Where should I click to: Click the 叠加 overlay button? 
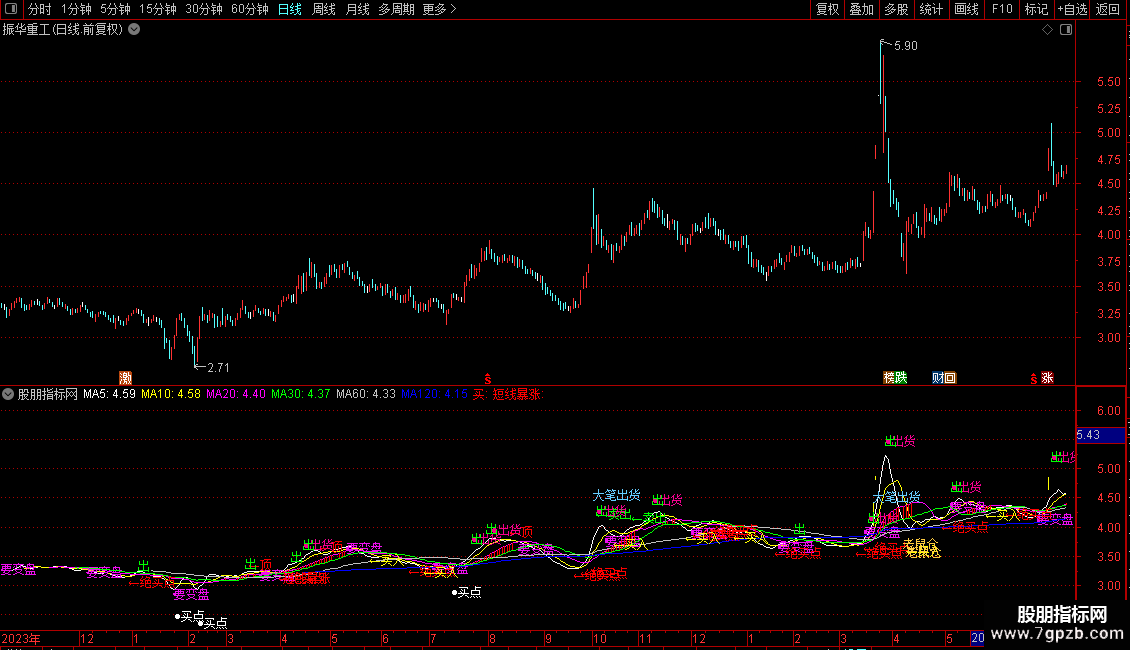point(861,9)
